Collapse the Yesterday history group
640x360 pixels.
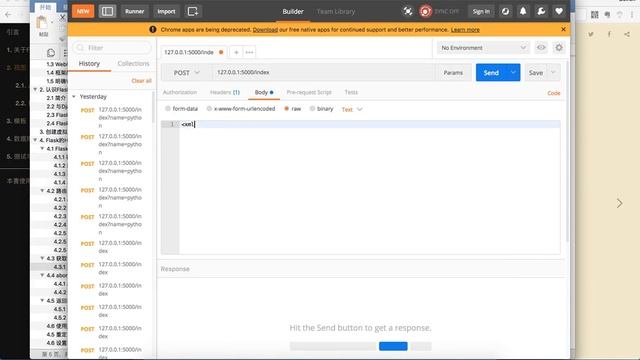74,97
